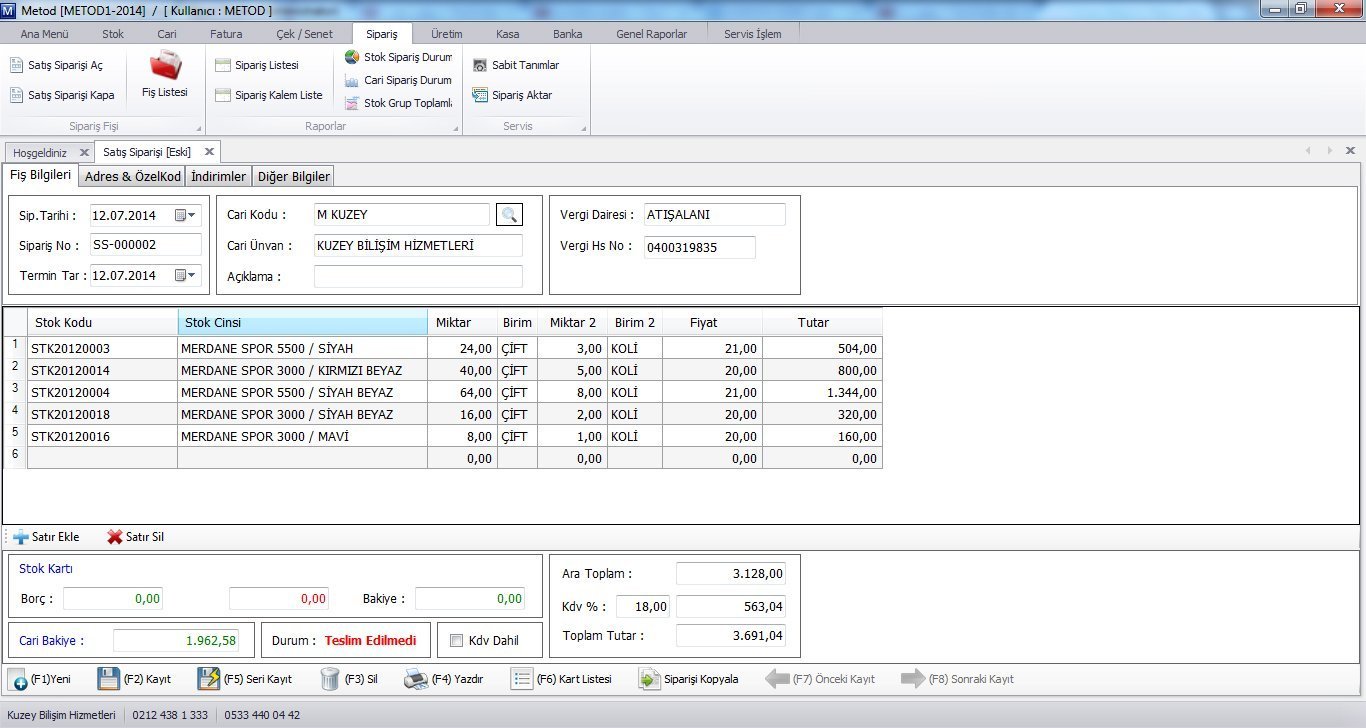Viewport: 1366px width, 728px height.
Task: Toggle the Kdv Dahil checkbox
Action: (457, 641)
